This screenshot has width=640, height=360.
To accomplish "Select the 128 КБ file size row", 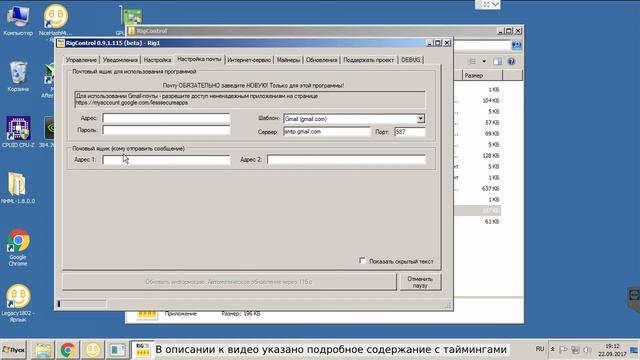I will click(x=491, y=156).
